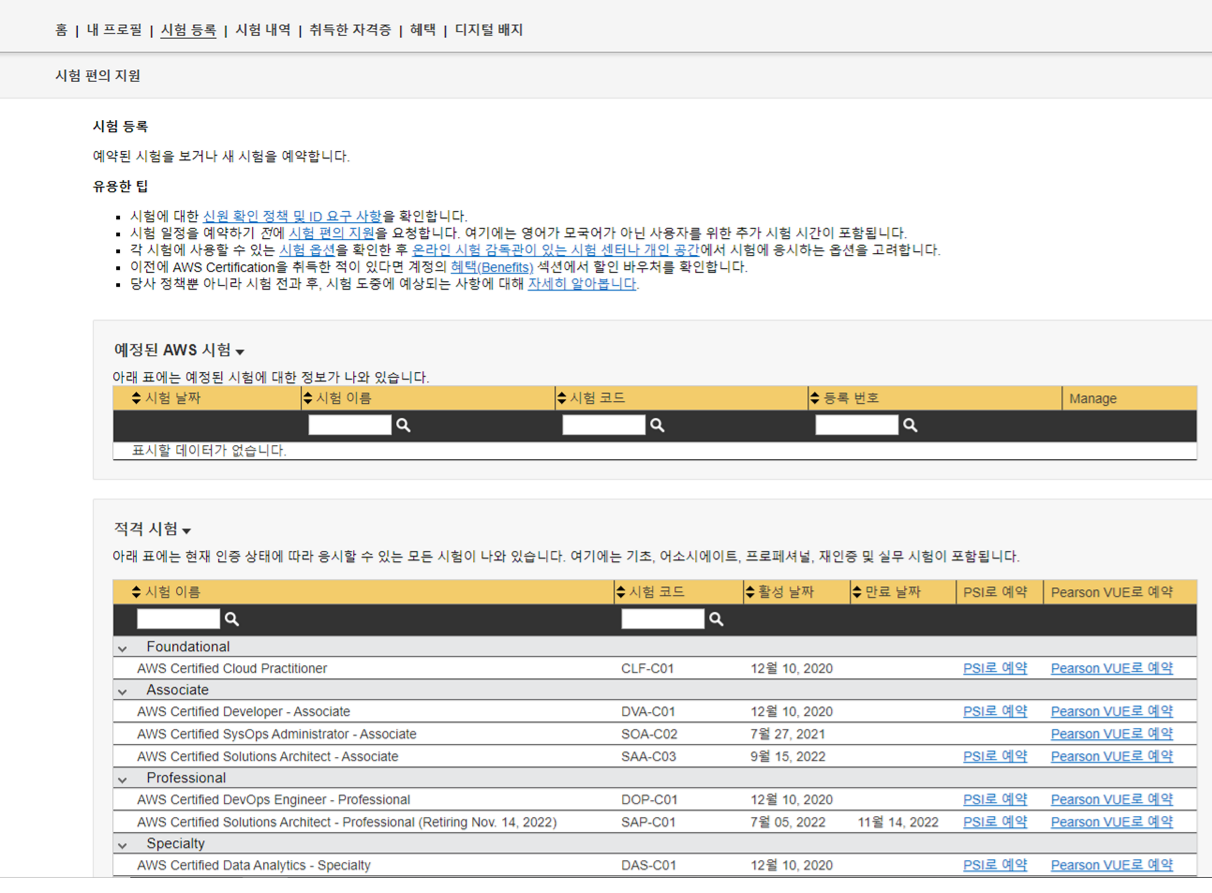Click search icon under 시험 이름 in scheduled exams table
Image resolution: width=1212 pixels, height=893 pixels.
(x=403, y=425)
